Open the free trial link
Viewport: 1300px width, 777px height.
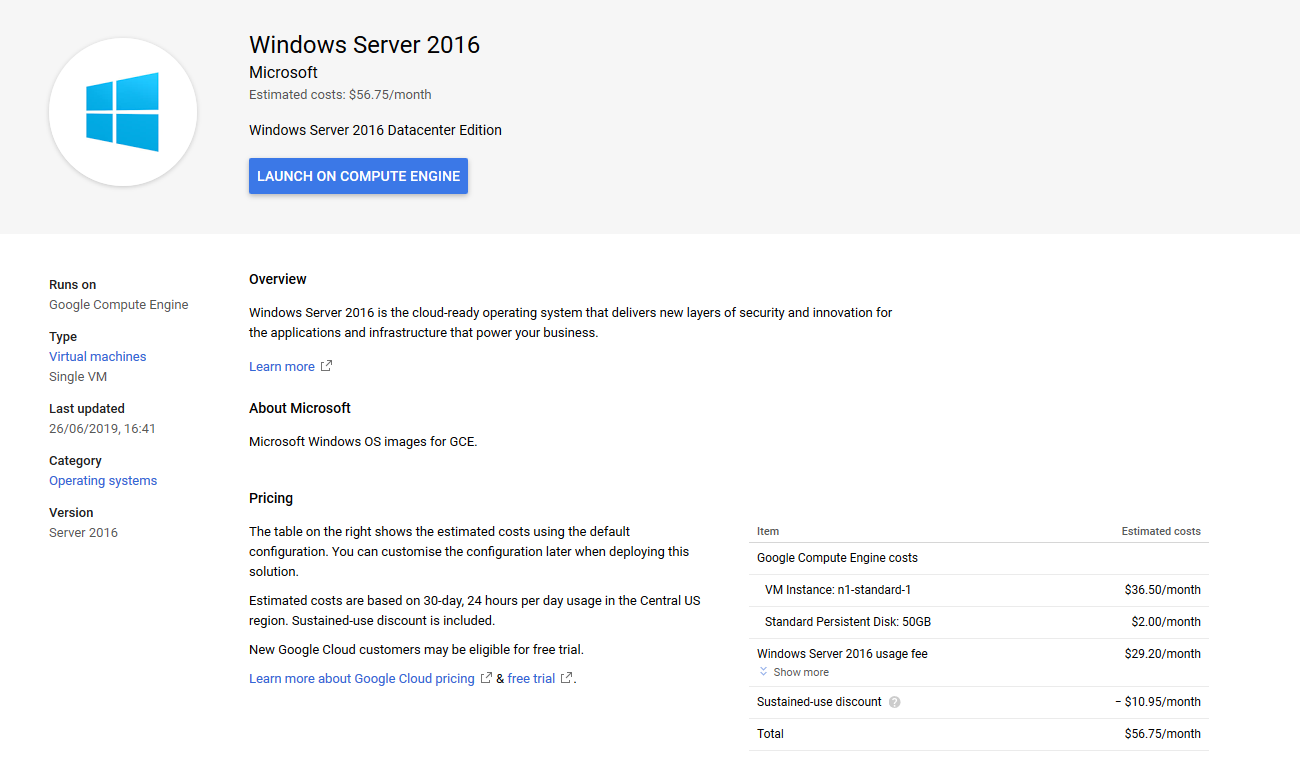coord(531,679)
